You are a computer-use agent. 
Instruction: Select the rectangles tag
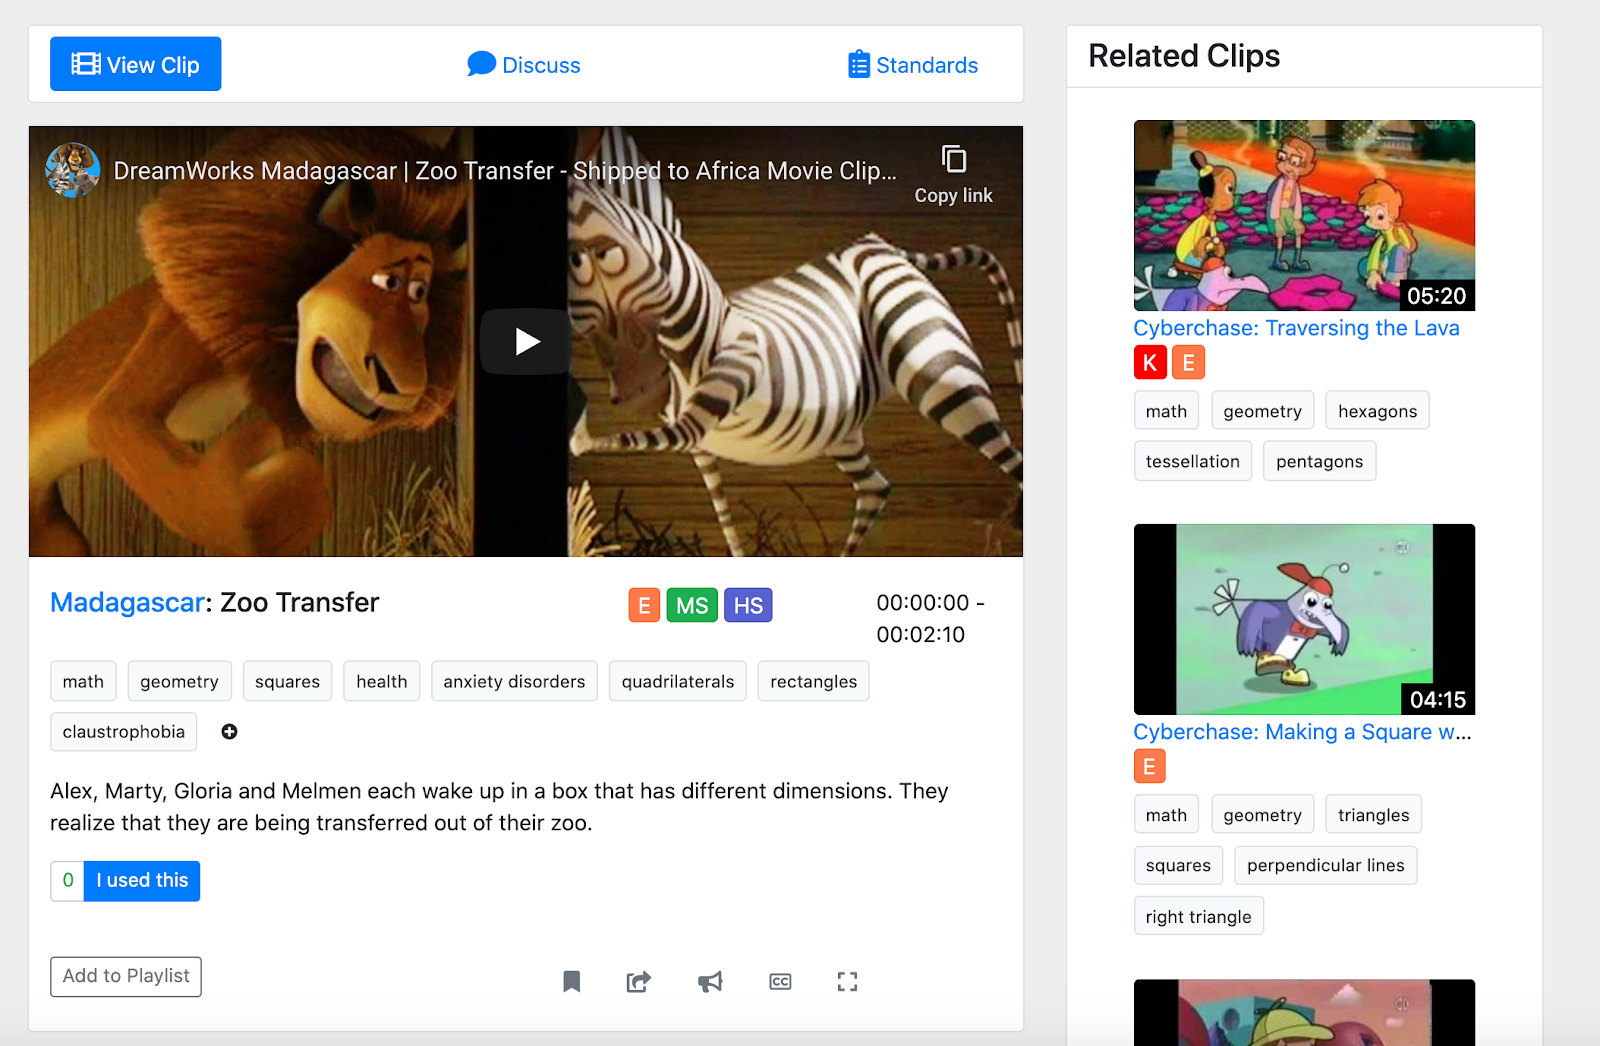[813, 681]
